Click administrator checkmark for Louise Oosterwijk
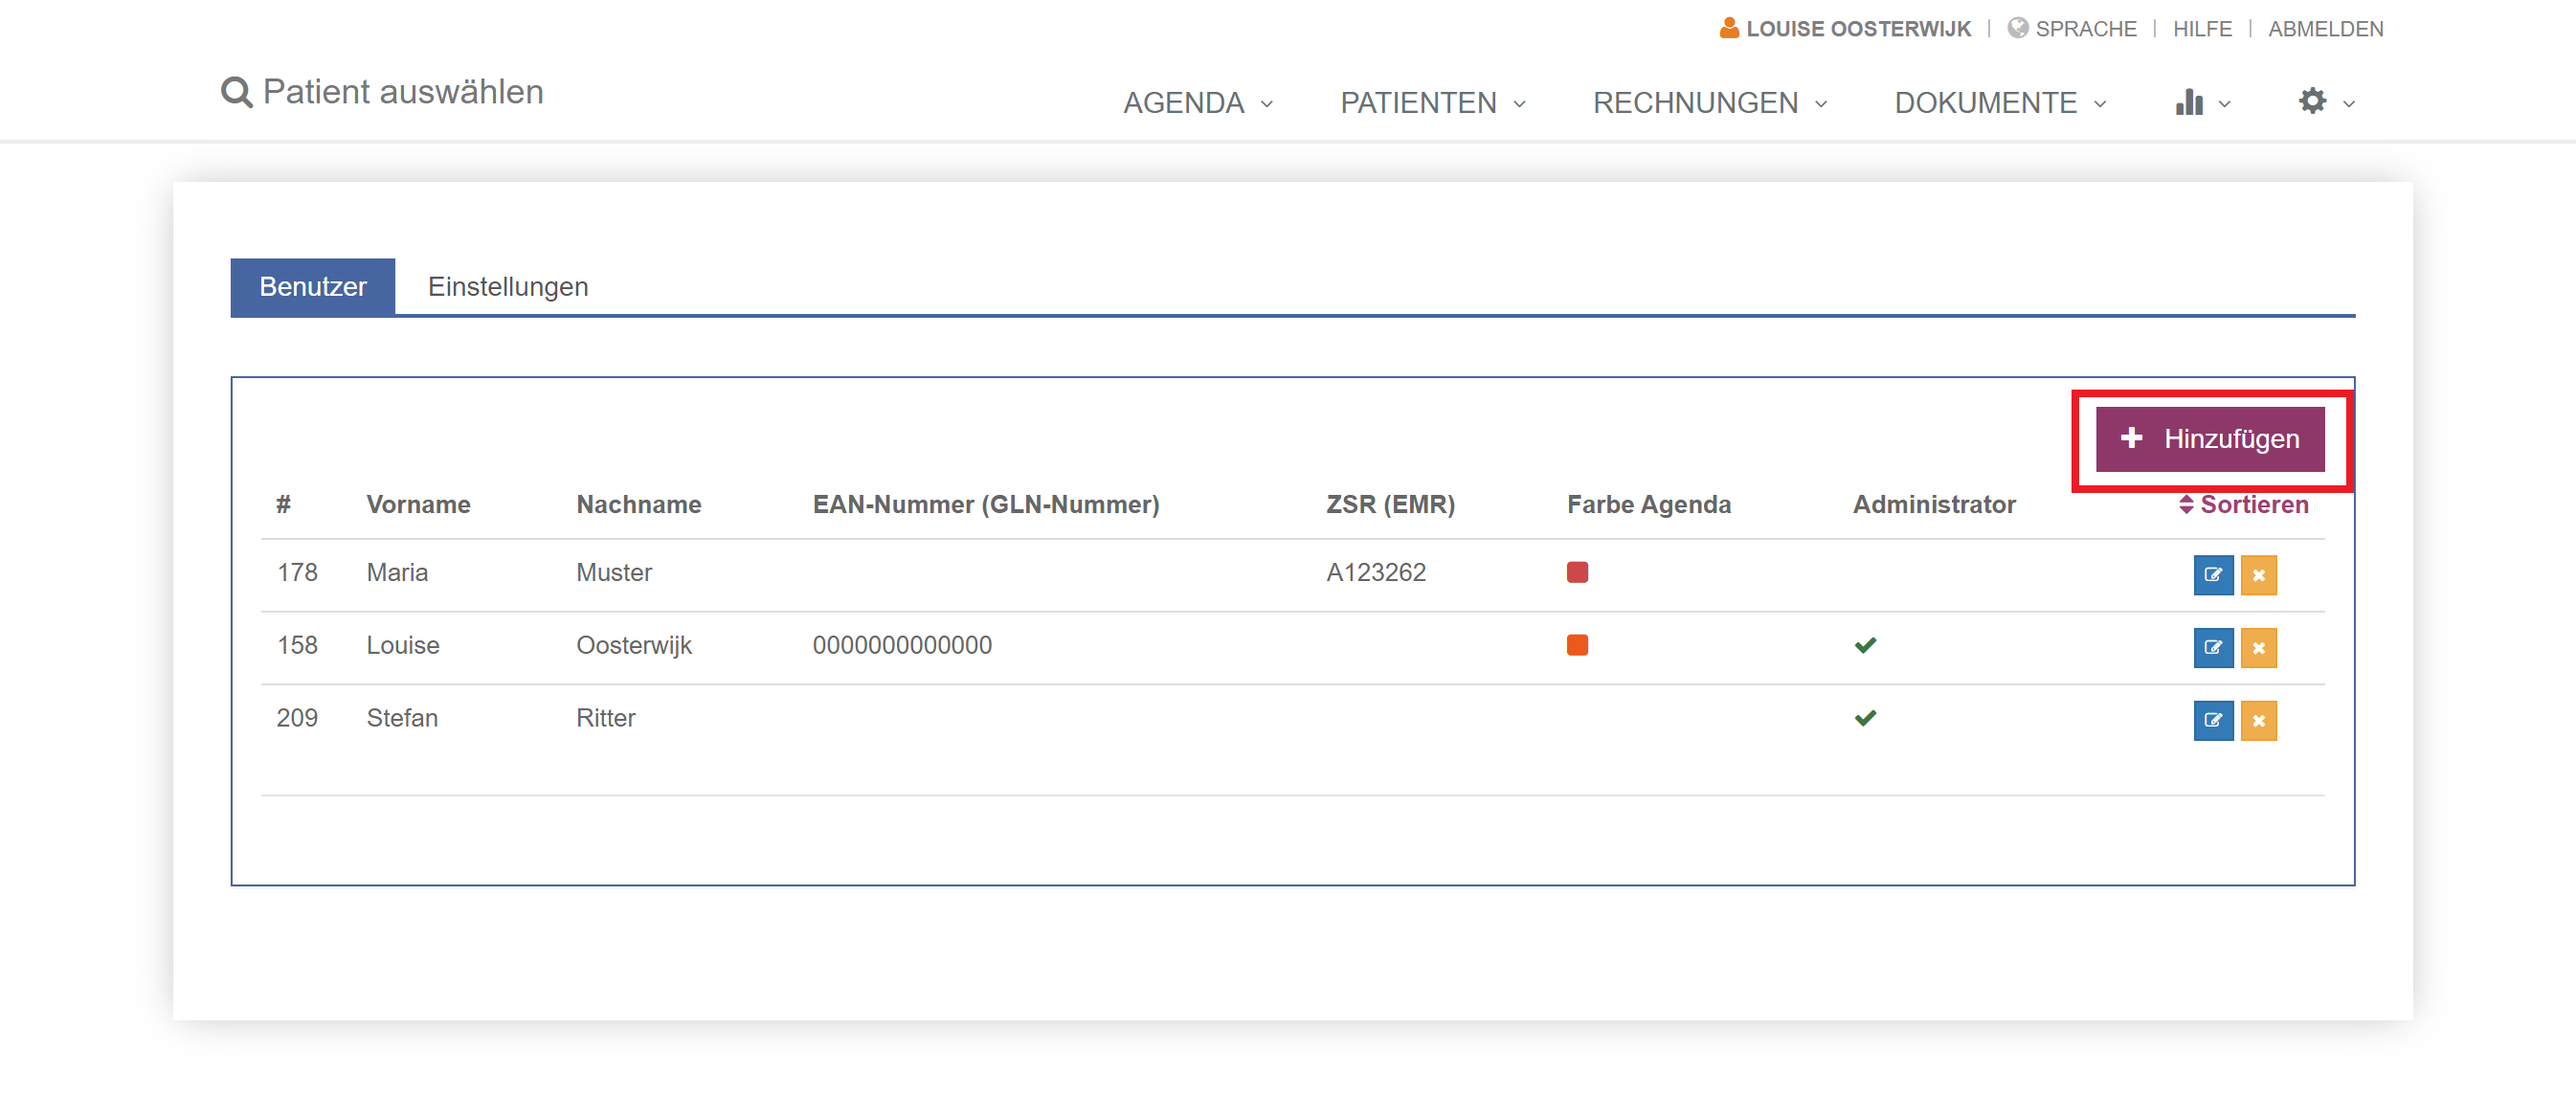Viewport: 2576px width, 1097px height. point(1865,645)
